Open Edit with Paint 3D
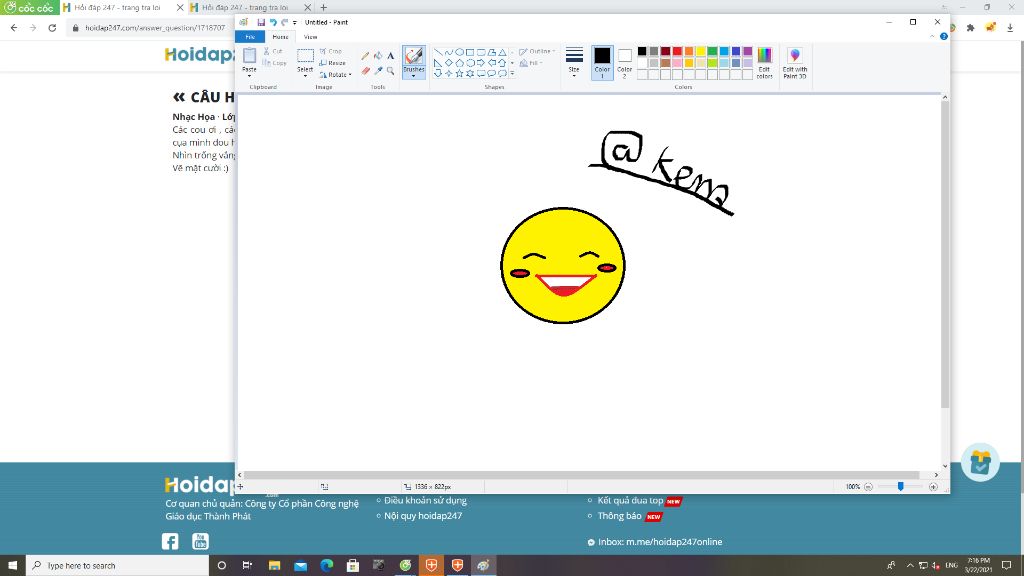Image resolution: width=1024 pixels, height=576 pixels. [x=795, y=63]
